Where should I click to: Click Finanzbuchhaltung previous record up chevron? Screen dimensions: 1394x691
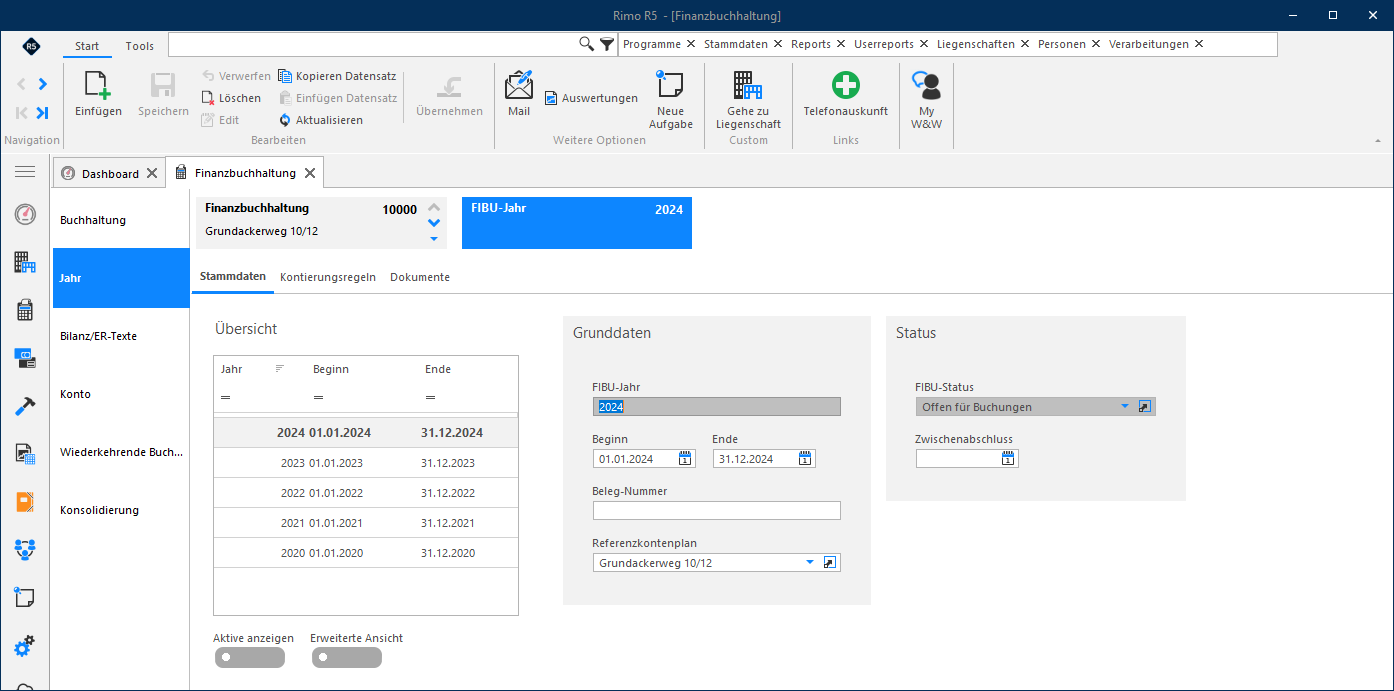pos(434,207)
